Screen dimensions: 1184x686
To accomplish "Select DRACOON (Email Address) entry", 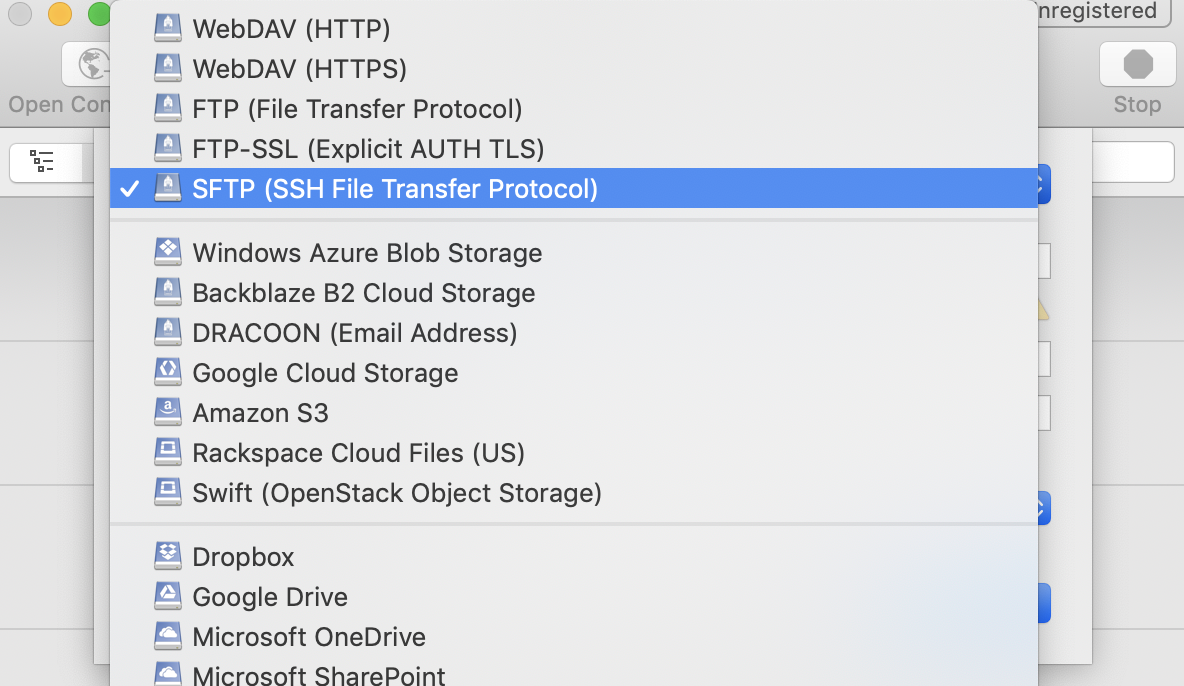I will [x=354, y=332].
